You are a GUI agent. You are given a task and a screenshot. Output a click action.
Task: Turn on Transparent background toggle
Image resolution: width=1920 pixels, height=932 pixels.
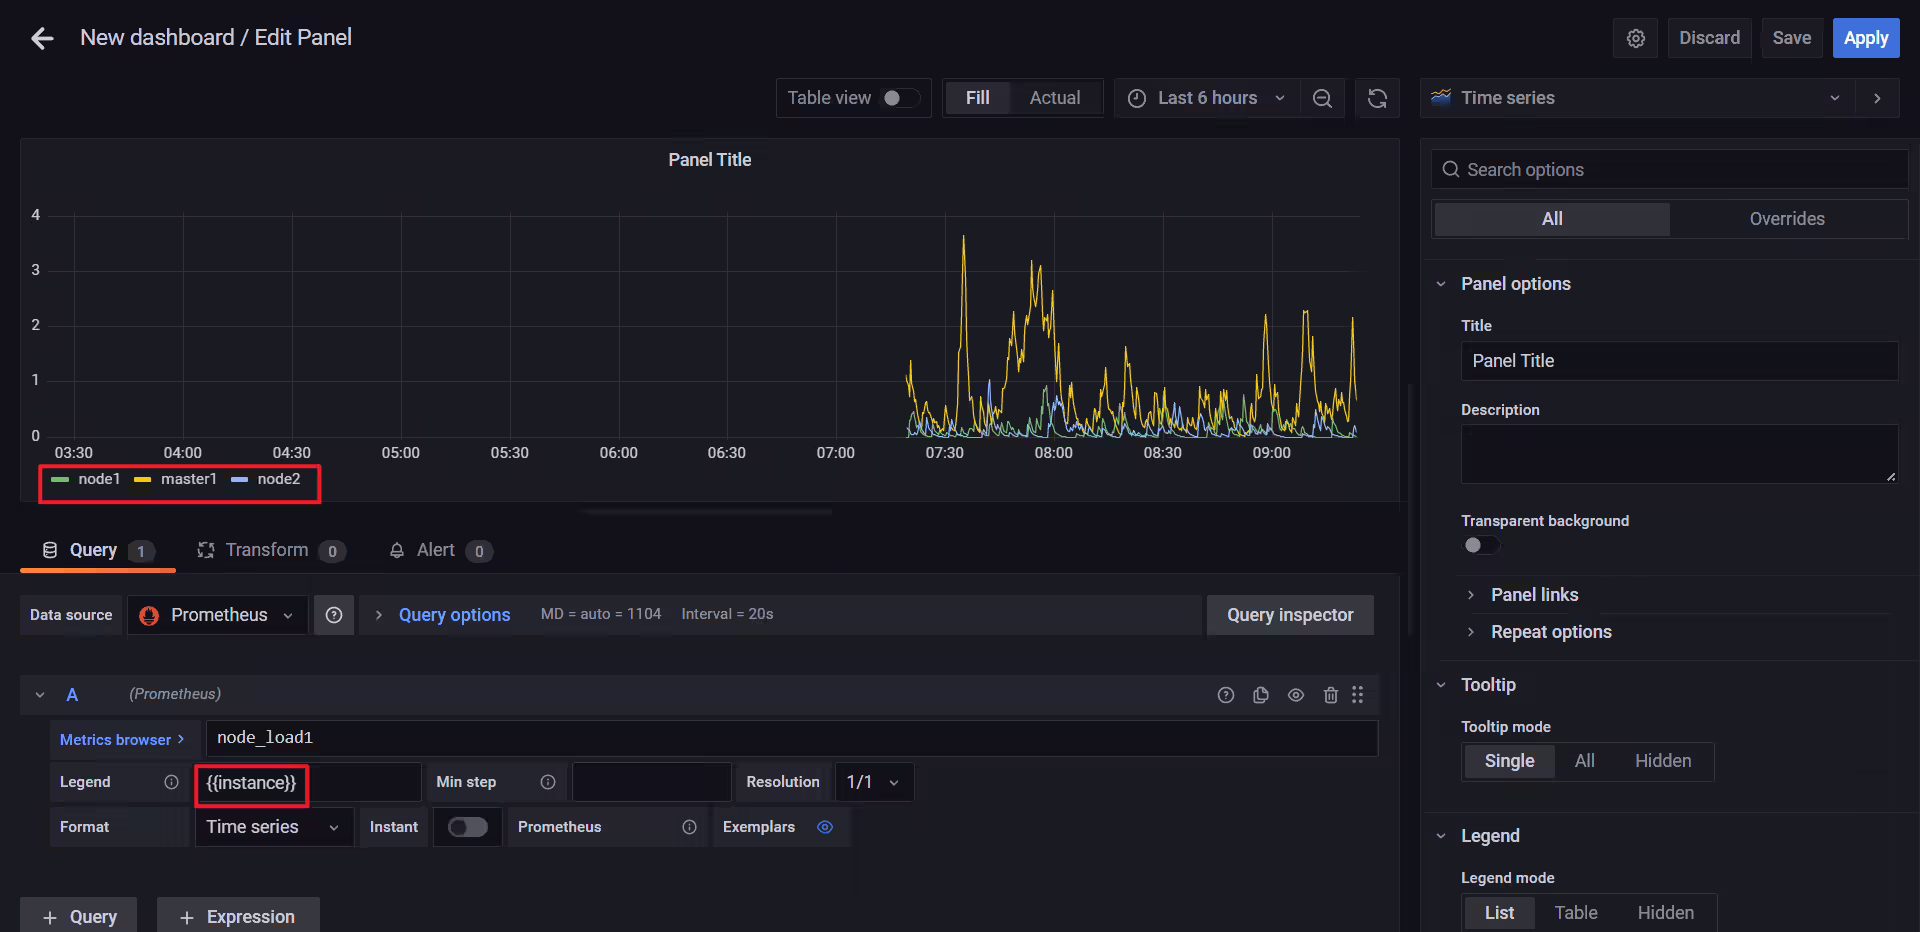1481,545
